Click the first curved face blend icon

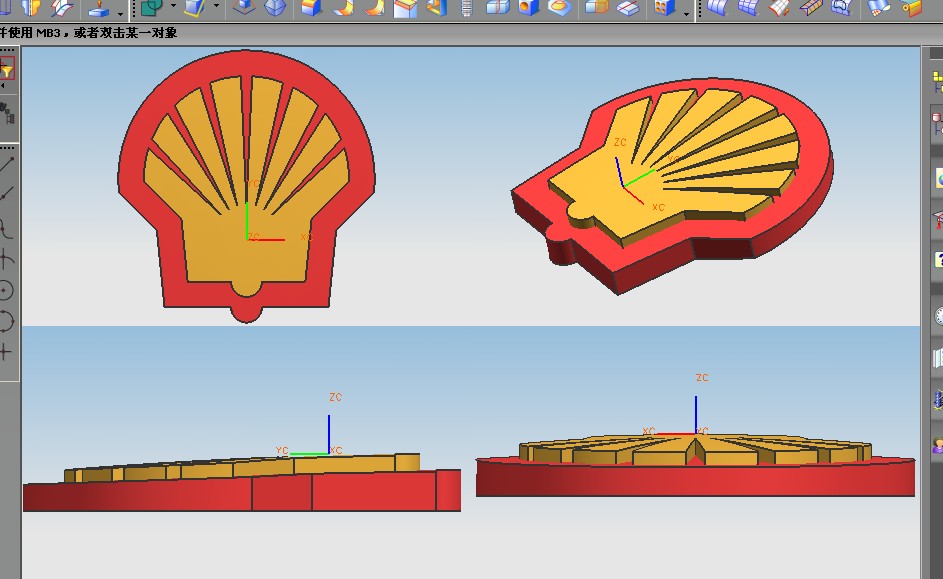pyautogui.click(x=344, y=7)
